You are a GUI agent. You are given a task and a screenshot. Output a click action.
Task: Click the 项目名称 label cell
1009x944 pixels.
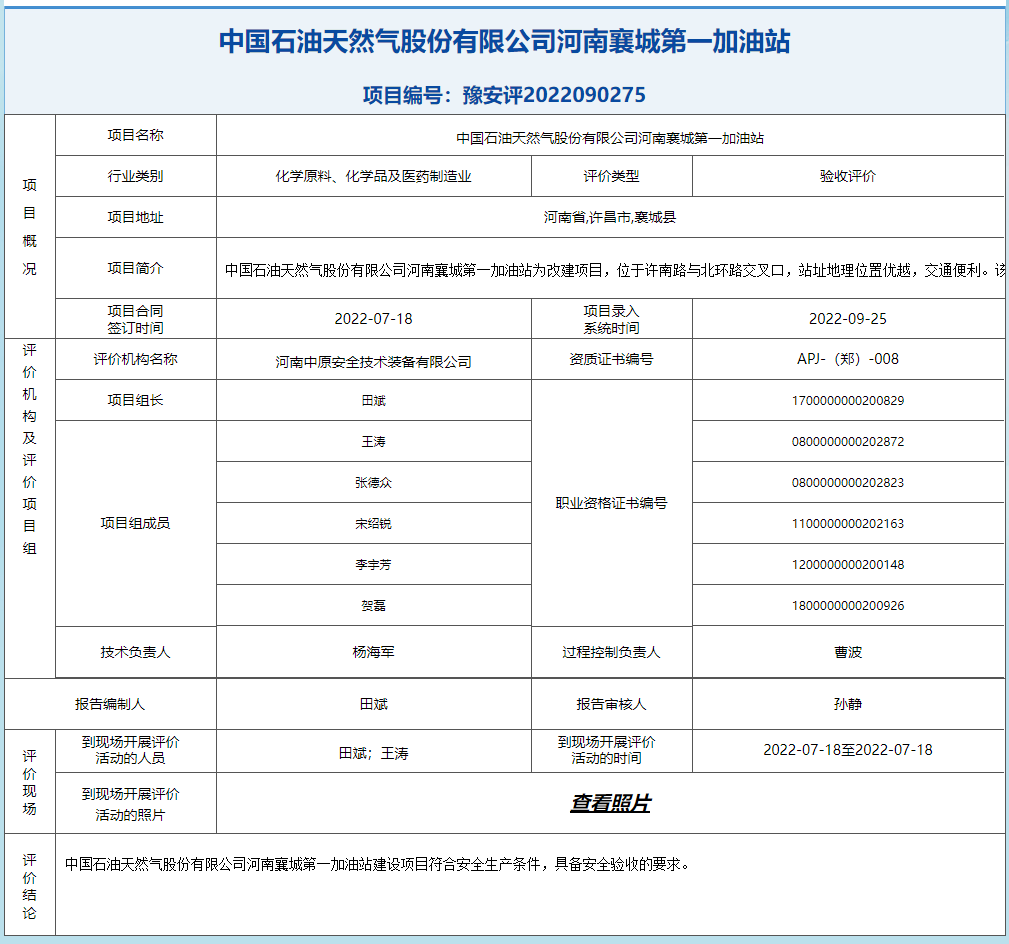tap(135, 135)
